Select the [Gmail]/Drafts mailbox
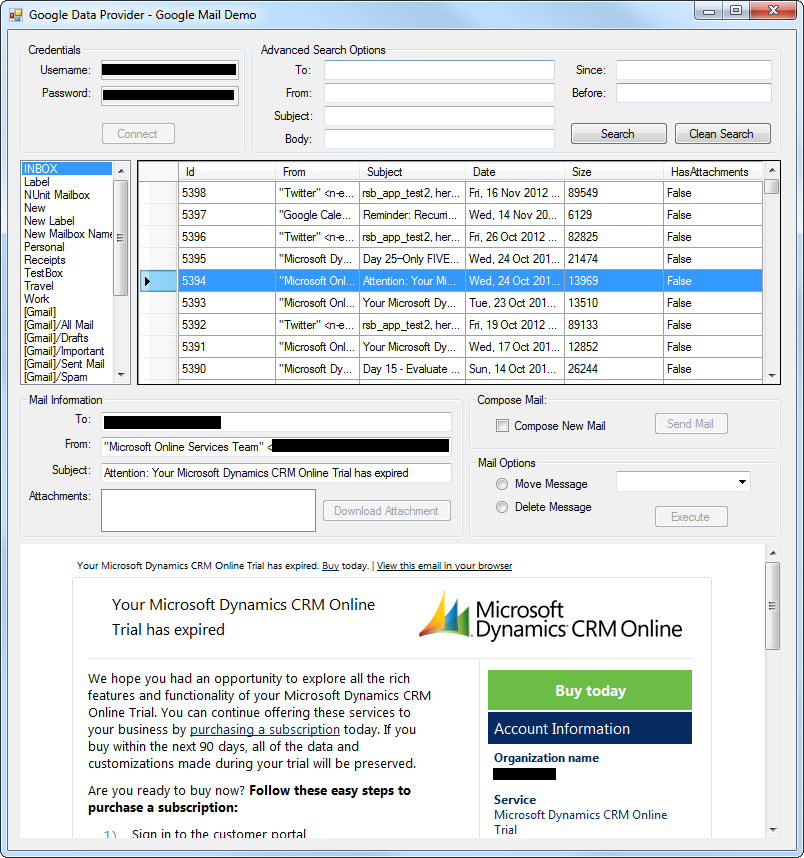 (56, 338)
